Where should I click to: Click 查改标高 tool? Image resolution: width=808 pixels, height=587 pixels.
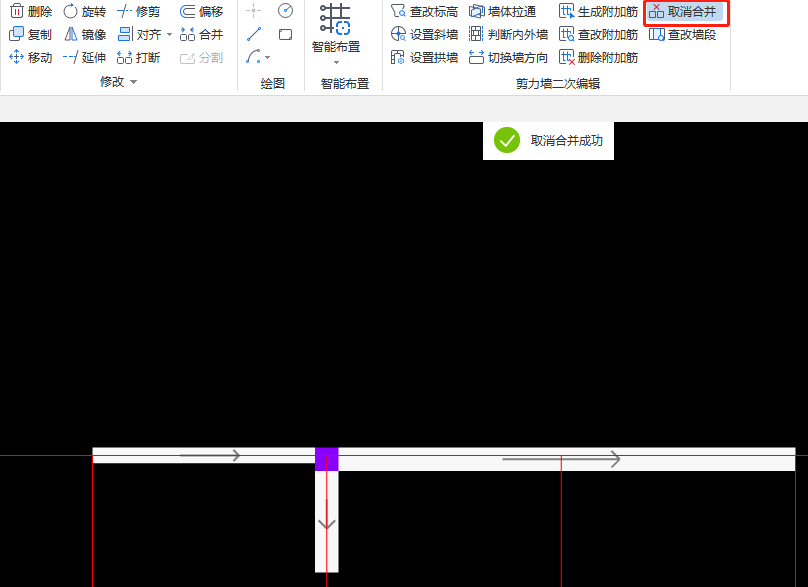(424, 11)
